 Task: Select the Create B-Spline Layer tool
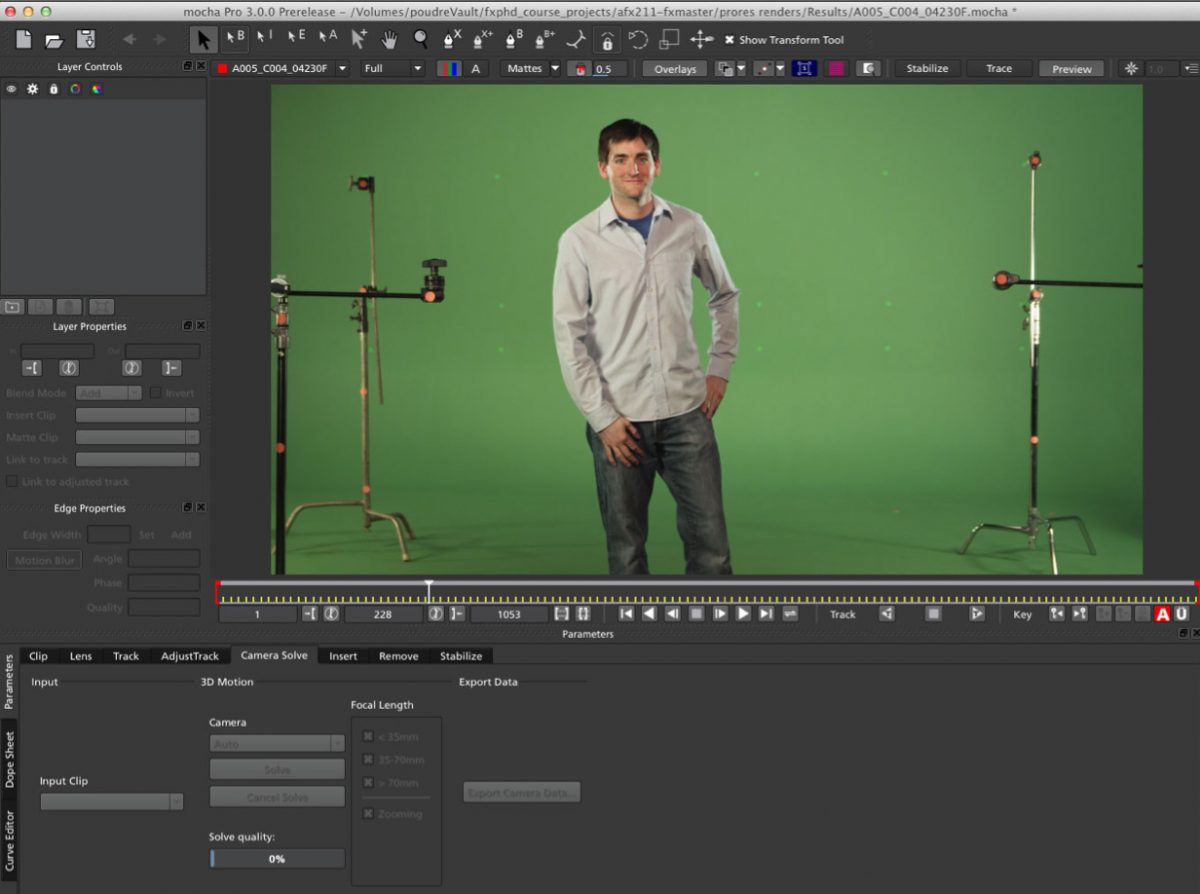[x=513, y=40]
